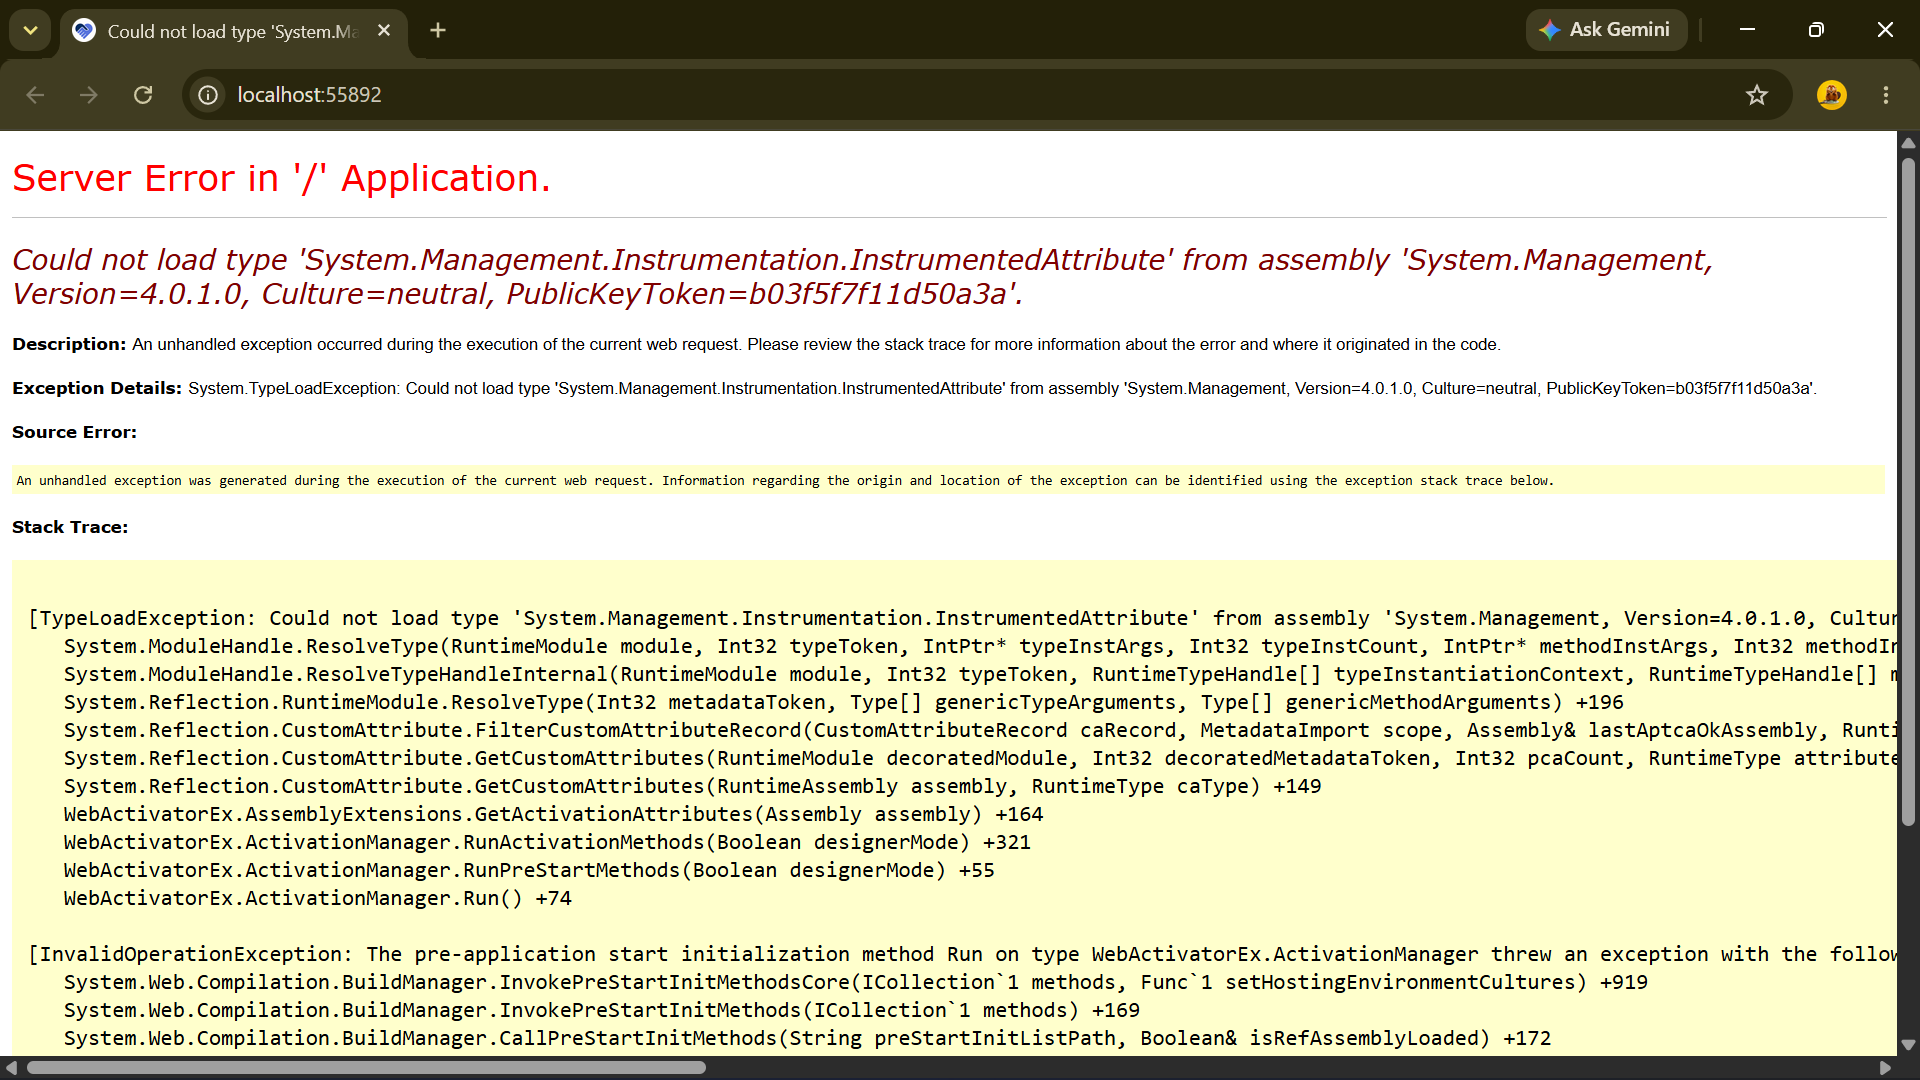Click the 'GetActivationAttributes(Assembly assembly) +164' line

pyautogui.click(x=553, y=815)
